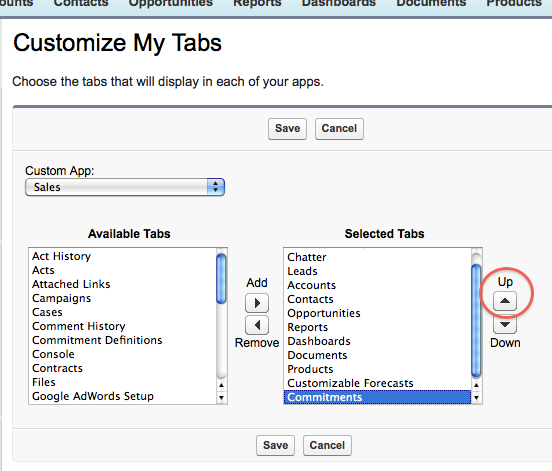Click Available Tabs scroll-up arrow
This screenshot has height=471, width=552.
(221, 385)
